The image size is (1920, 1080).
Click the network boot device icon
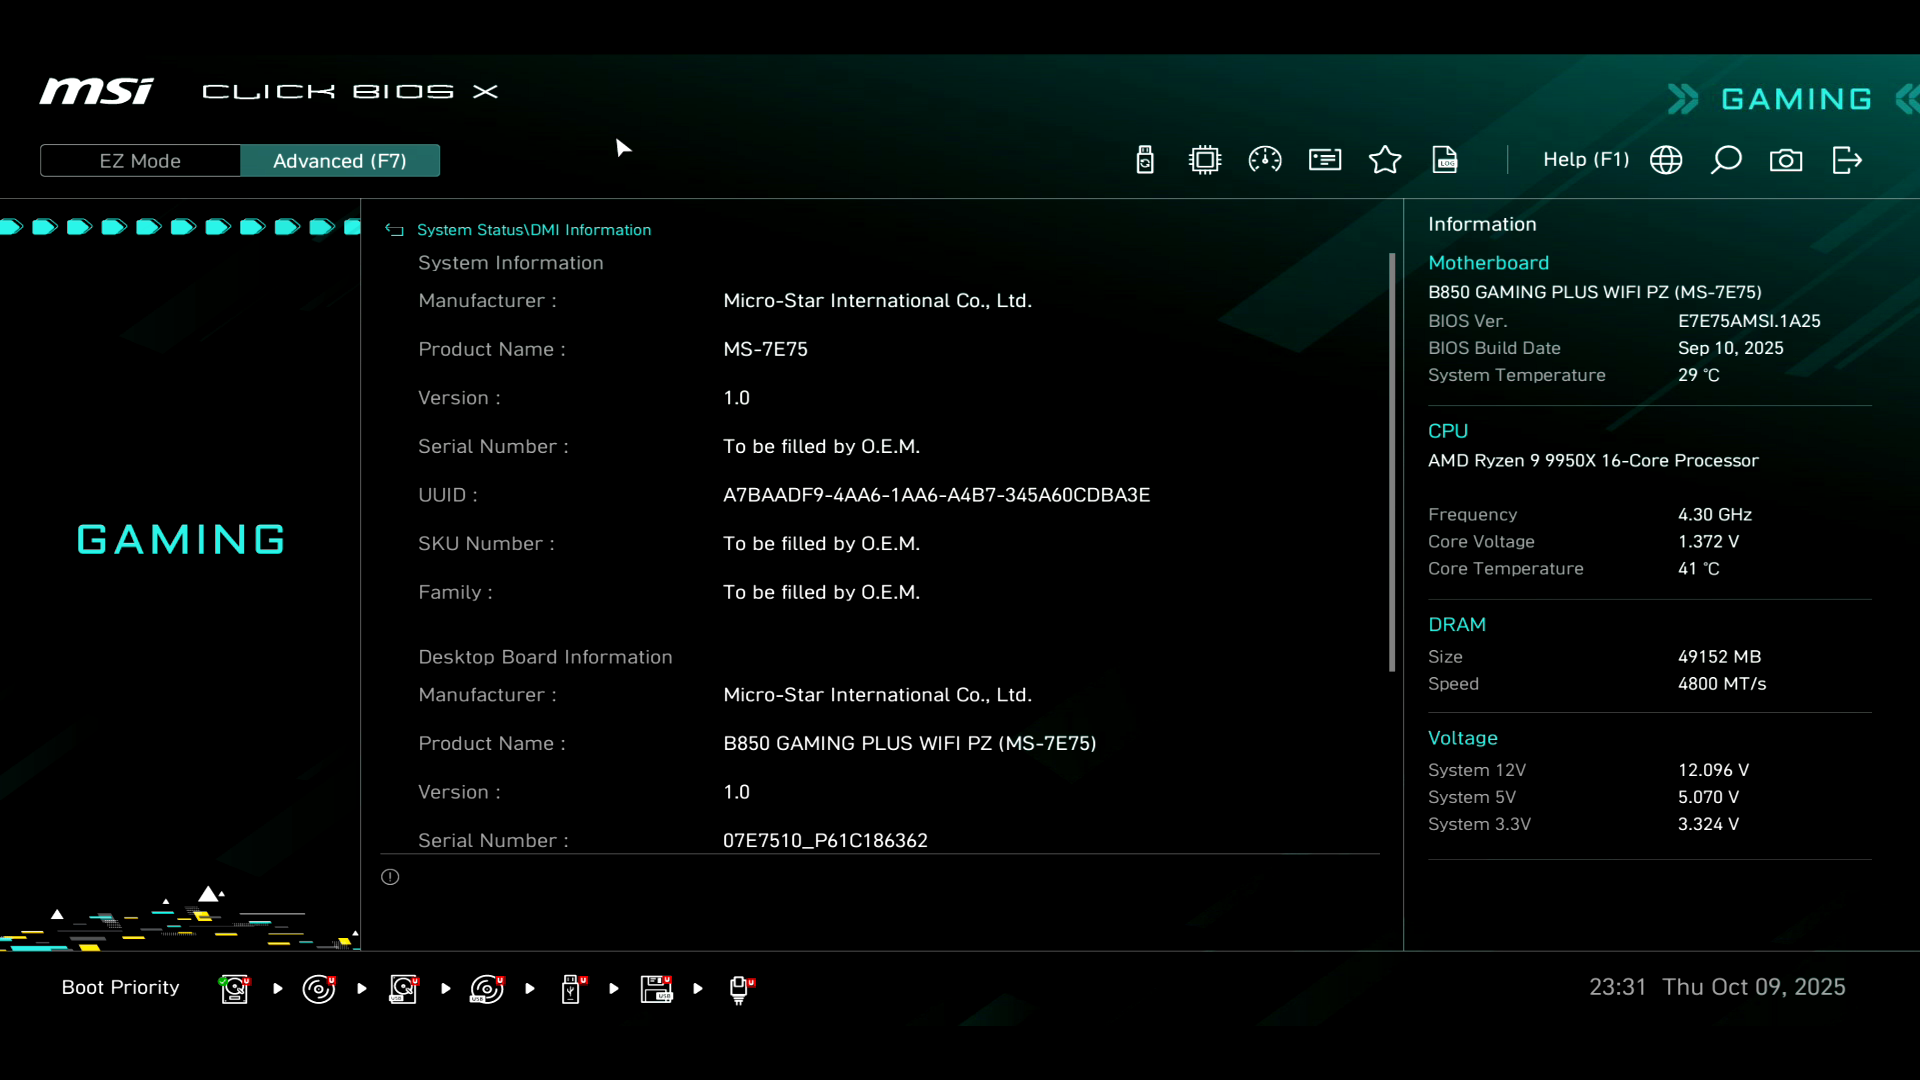[x=740, y=989]
